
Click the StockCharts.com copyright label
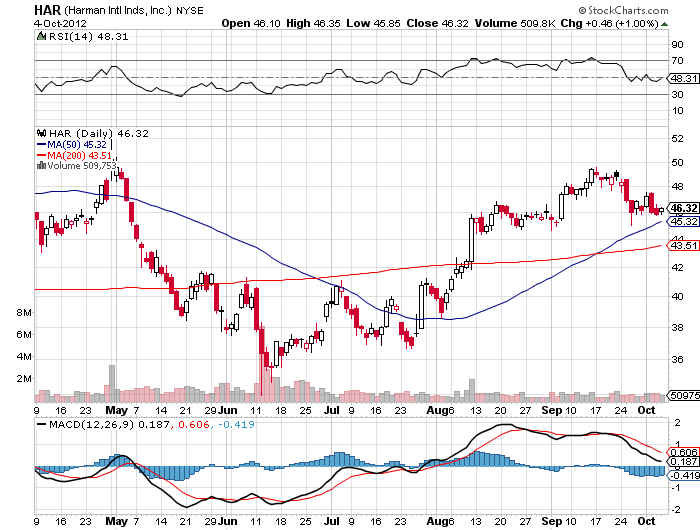click(623, 10)
